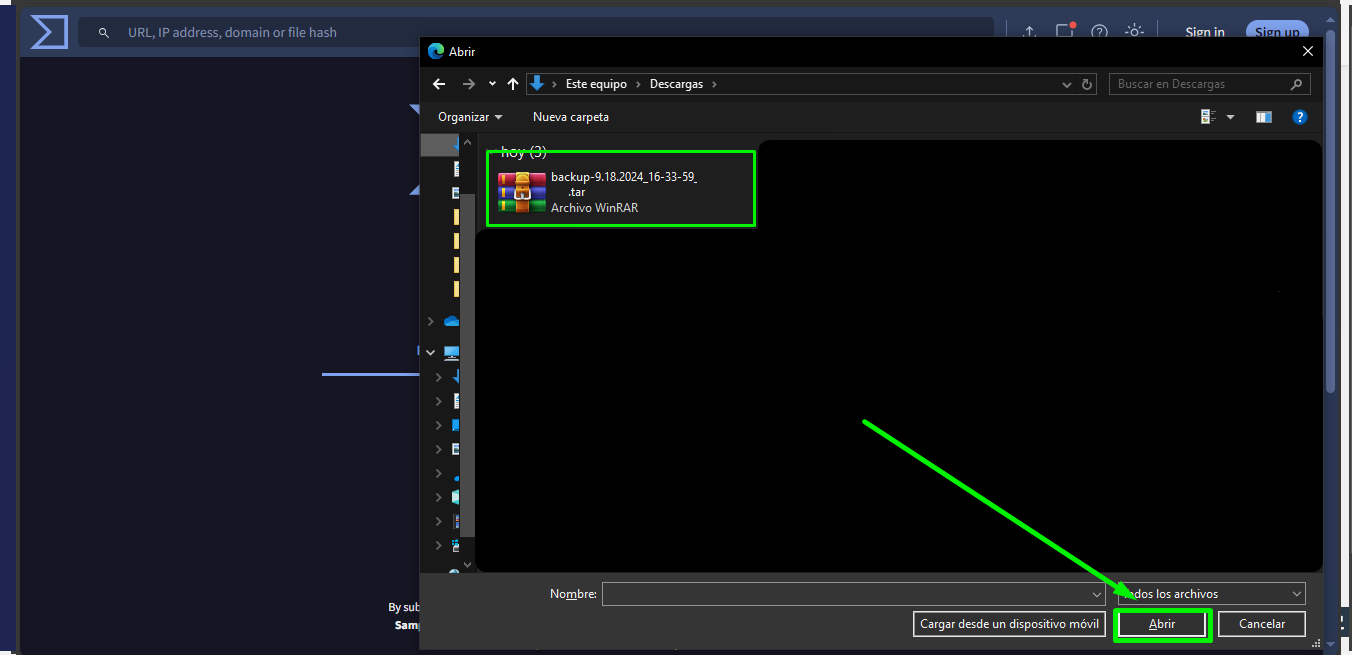The width and height of the screenshot is (1352, 655).
Task: Open the Organizar dropdown menu
Action: 470,117
